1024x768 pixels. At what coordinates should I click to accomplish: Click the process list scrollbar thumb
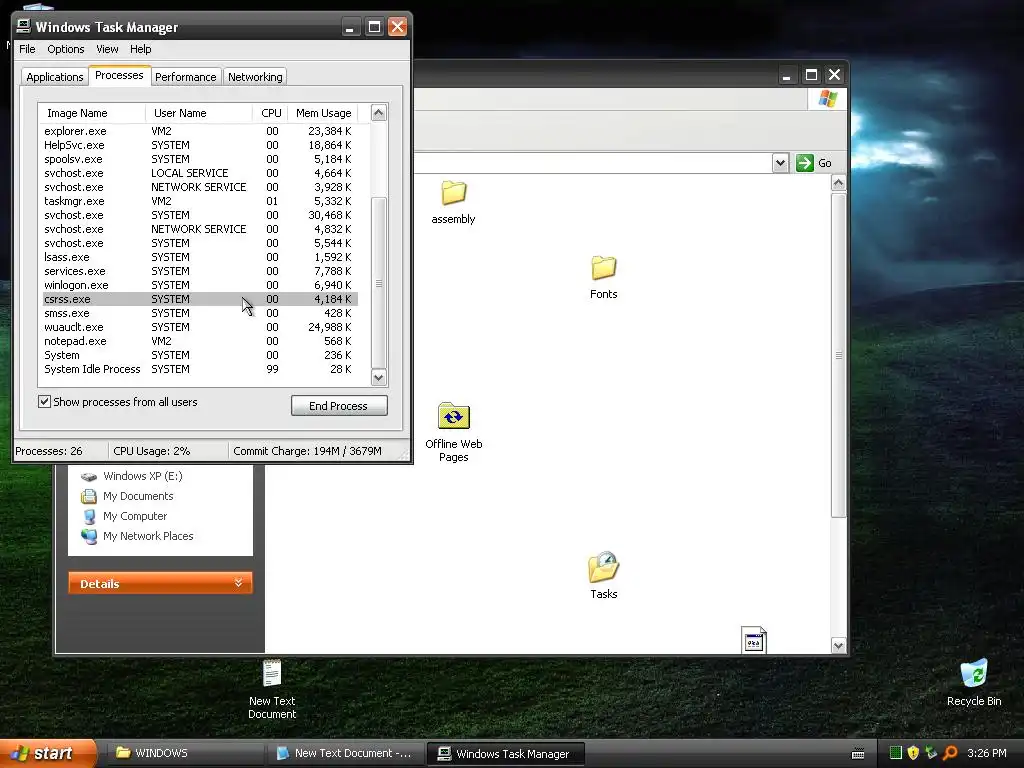coord(379,283)
